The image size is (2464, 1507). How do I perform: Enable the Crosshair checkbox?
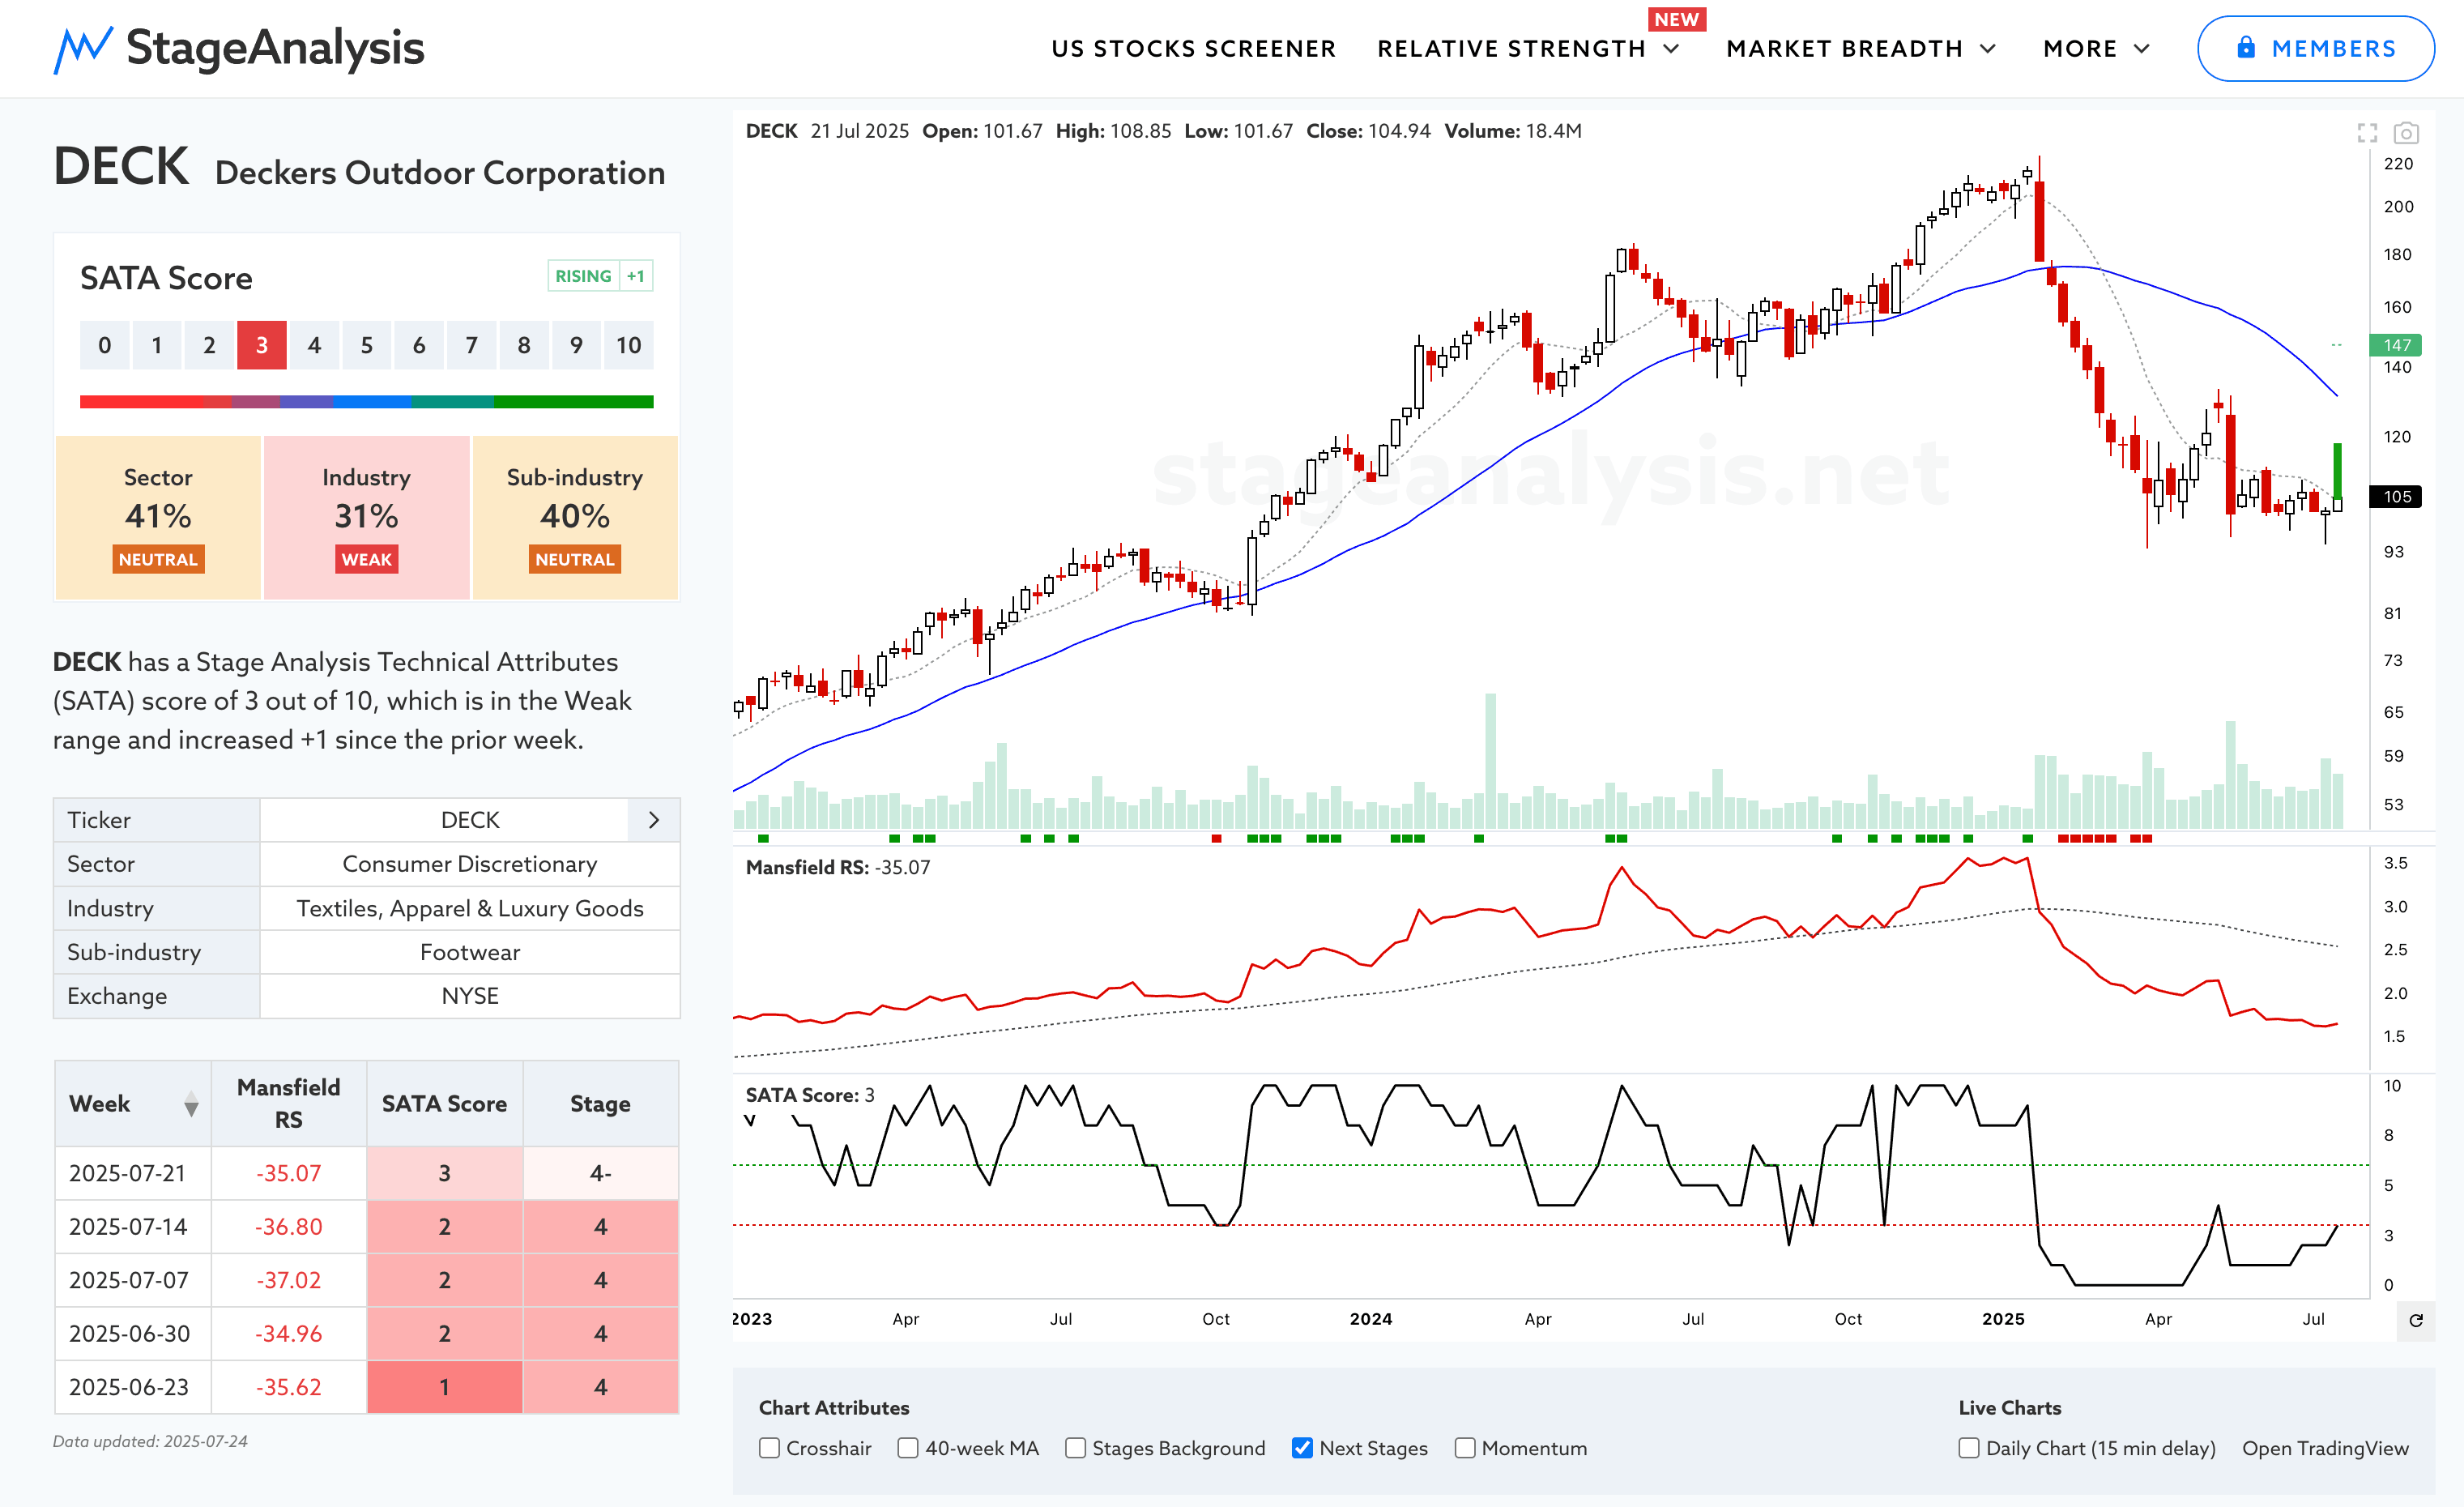coord(769,1448)
